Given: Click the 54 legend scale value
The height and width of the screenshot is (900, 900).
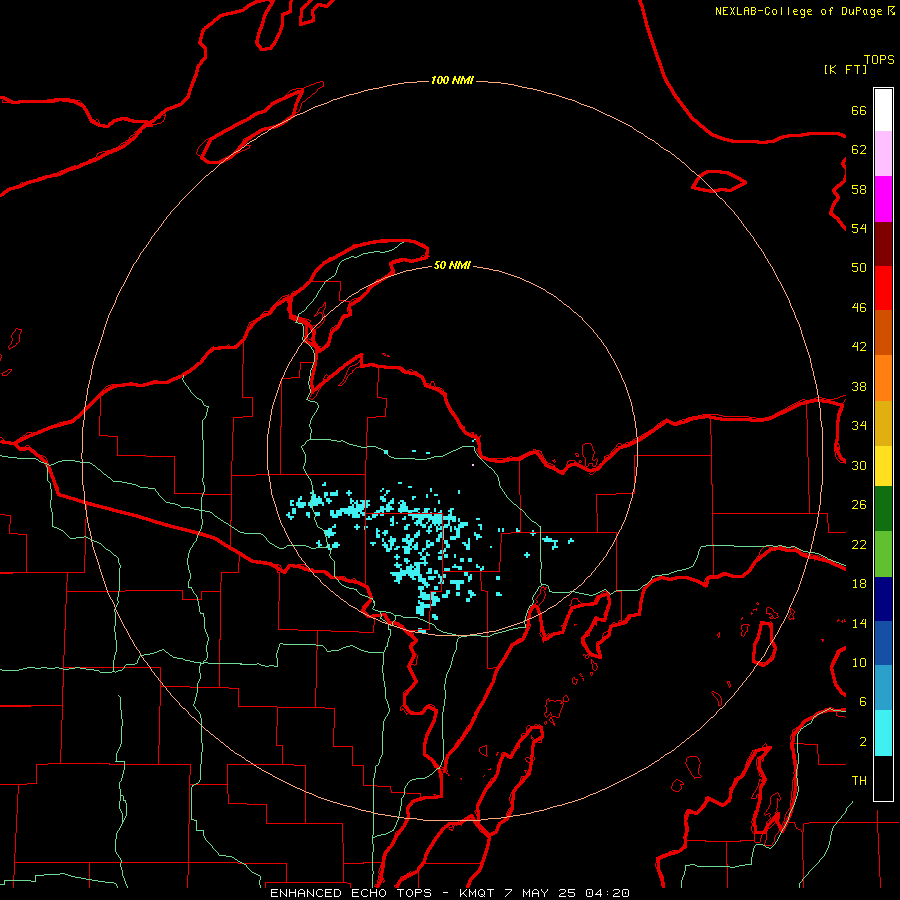Looking at the screenshot, I should pos(859,228).
